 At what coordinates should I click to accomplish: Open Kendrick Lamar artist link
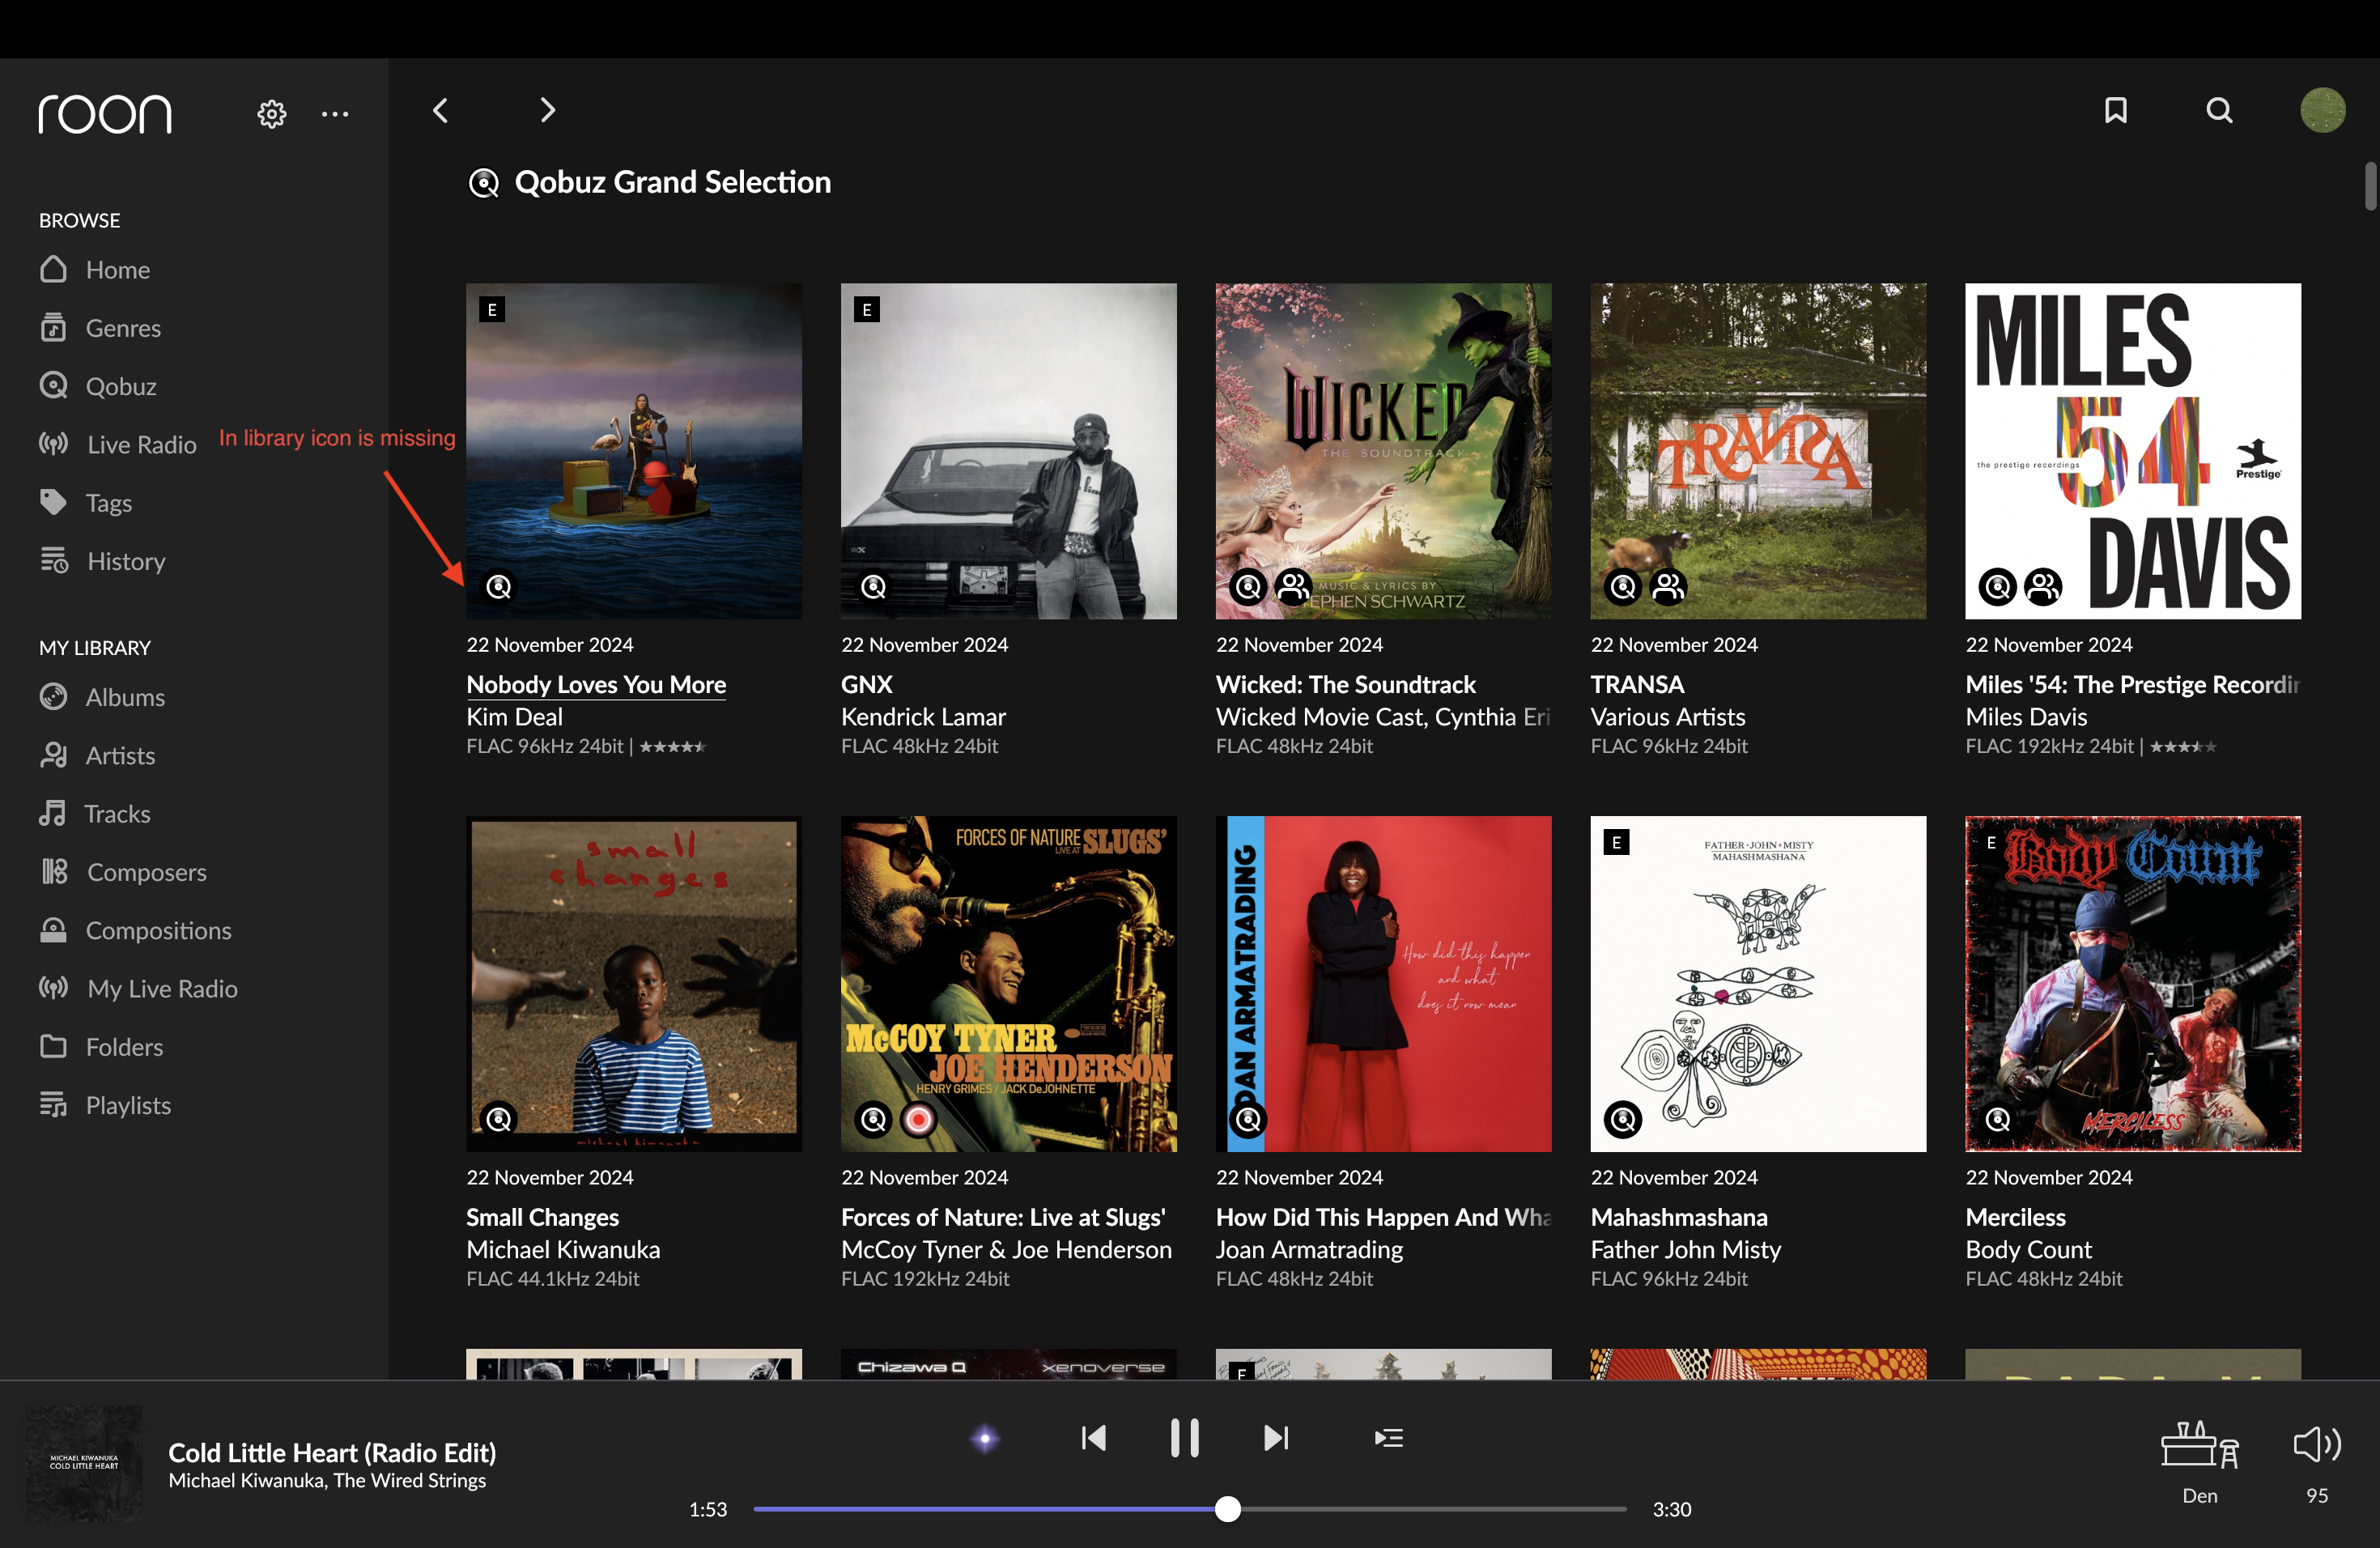point(923,716)
